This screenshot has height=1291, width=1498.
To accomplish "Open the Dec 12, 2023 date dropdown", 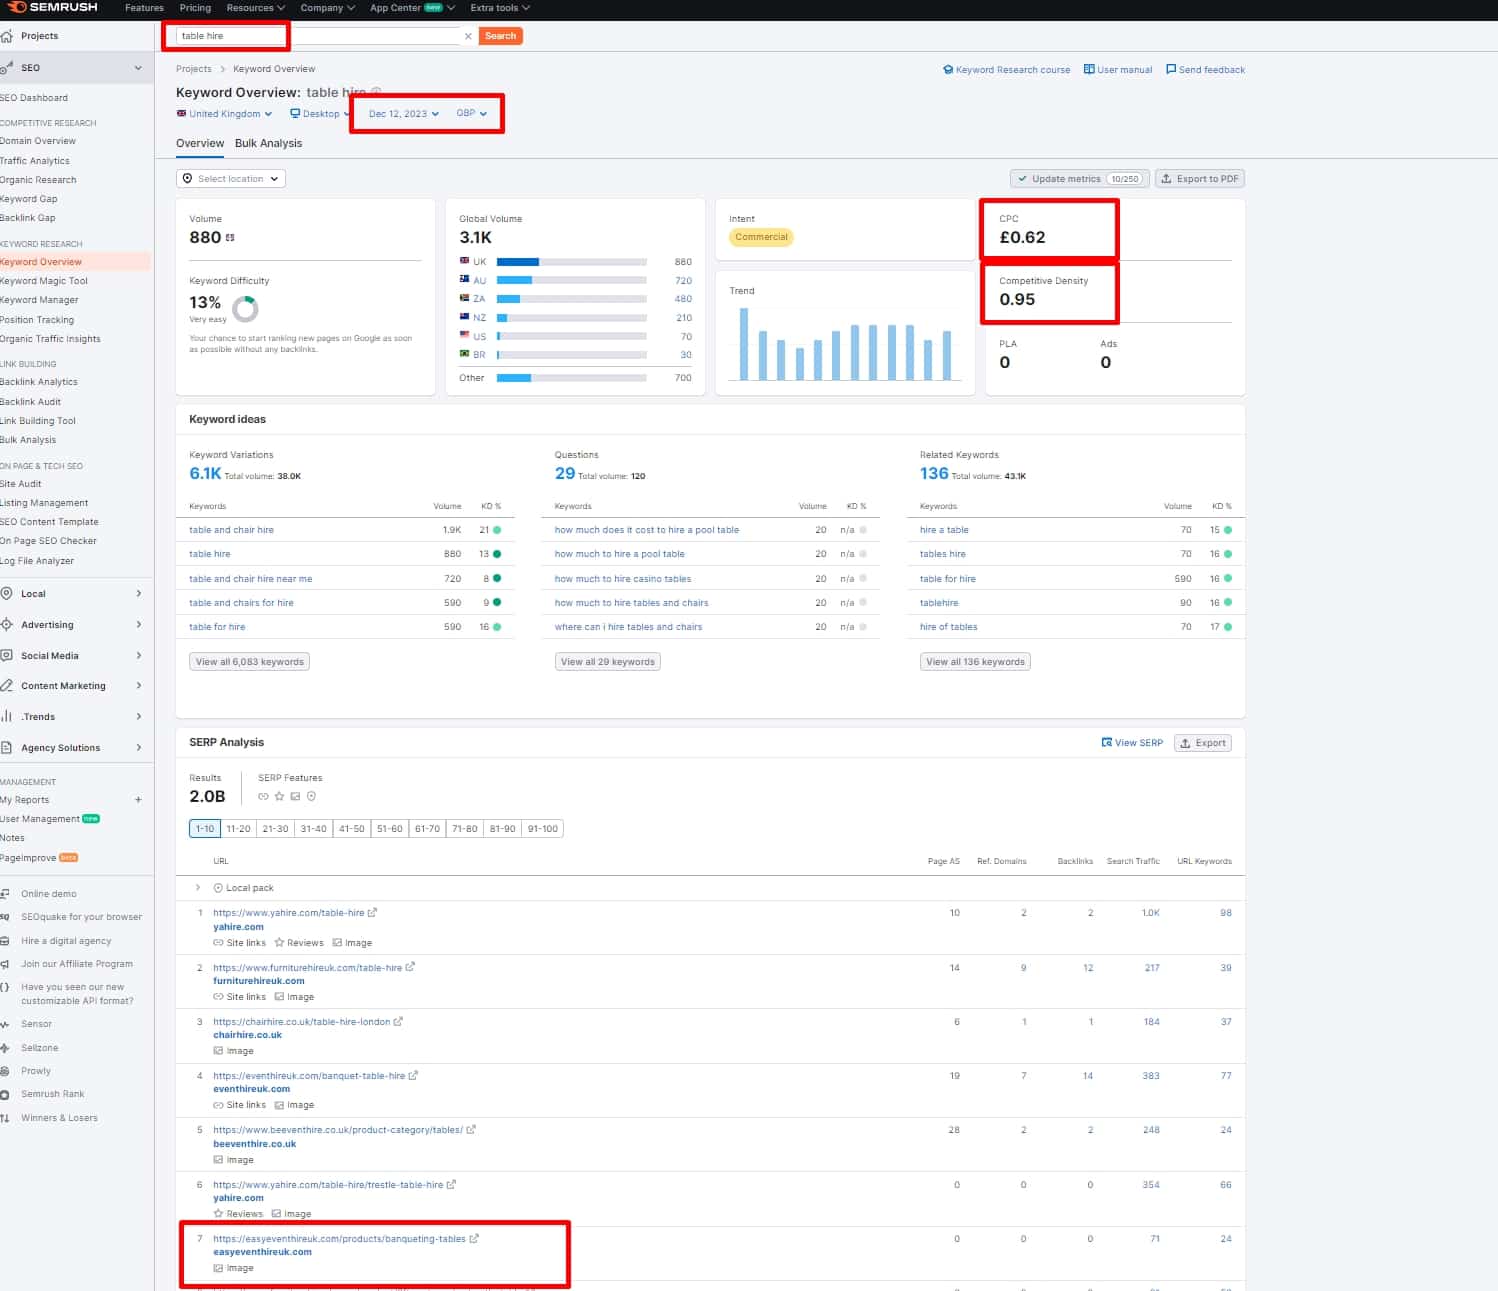I will pos(404,114).
